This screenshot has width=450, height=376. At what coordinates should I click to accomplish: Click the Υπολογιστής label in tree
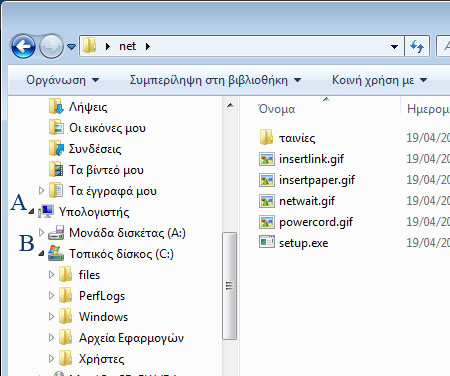tap(94, 212)
